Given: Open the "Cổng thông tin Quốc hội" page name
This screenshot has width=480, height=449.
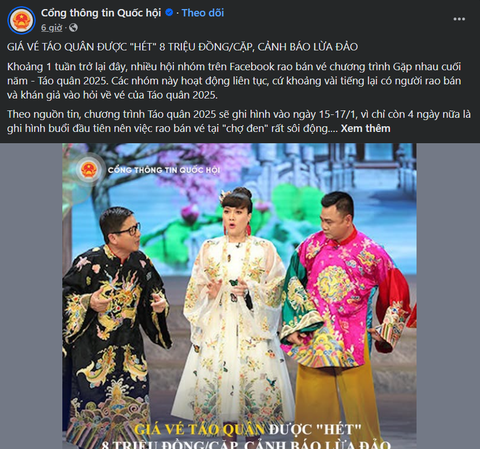Looking at the screenshot, I should click(101, 13).
